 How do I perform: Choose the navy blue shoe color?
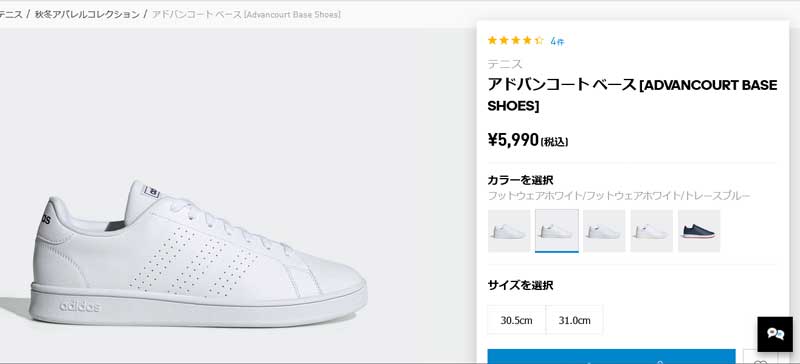click(x=699, y=231)
